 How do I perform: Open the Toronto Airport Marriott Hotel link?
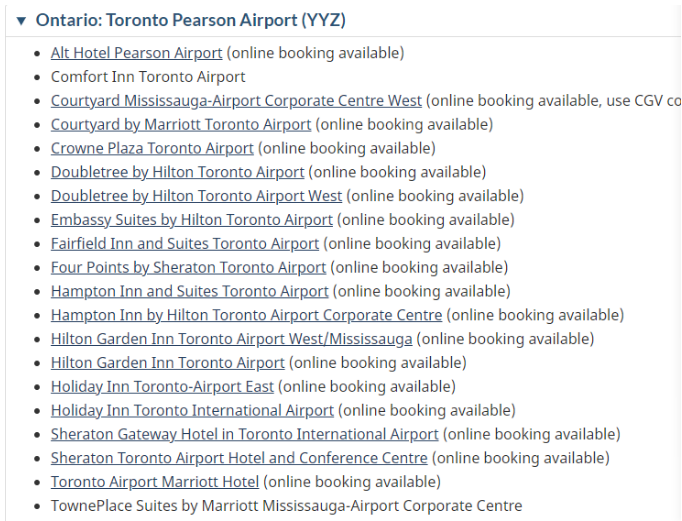[x=155, y=482]
